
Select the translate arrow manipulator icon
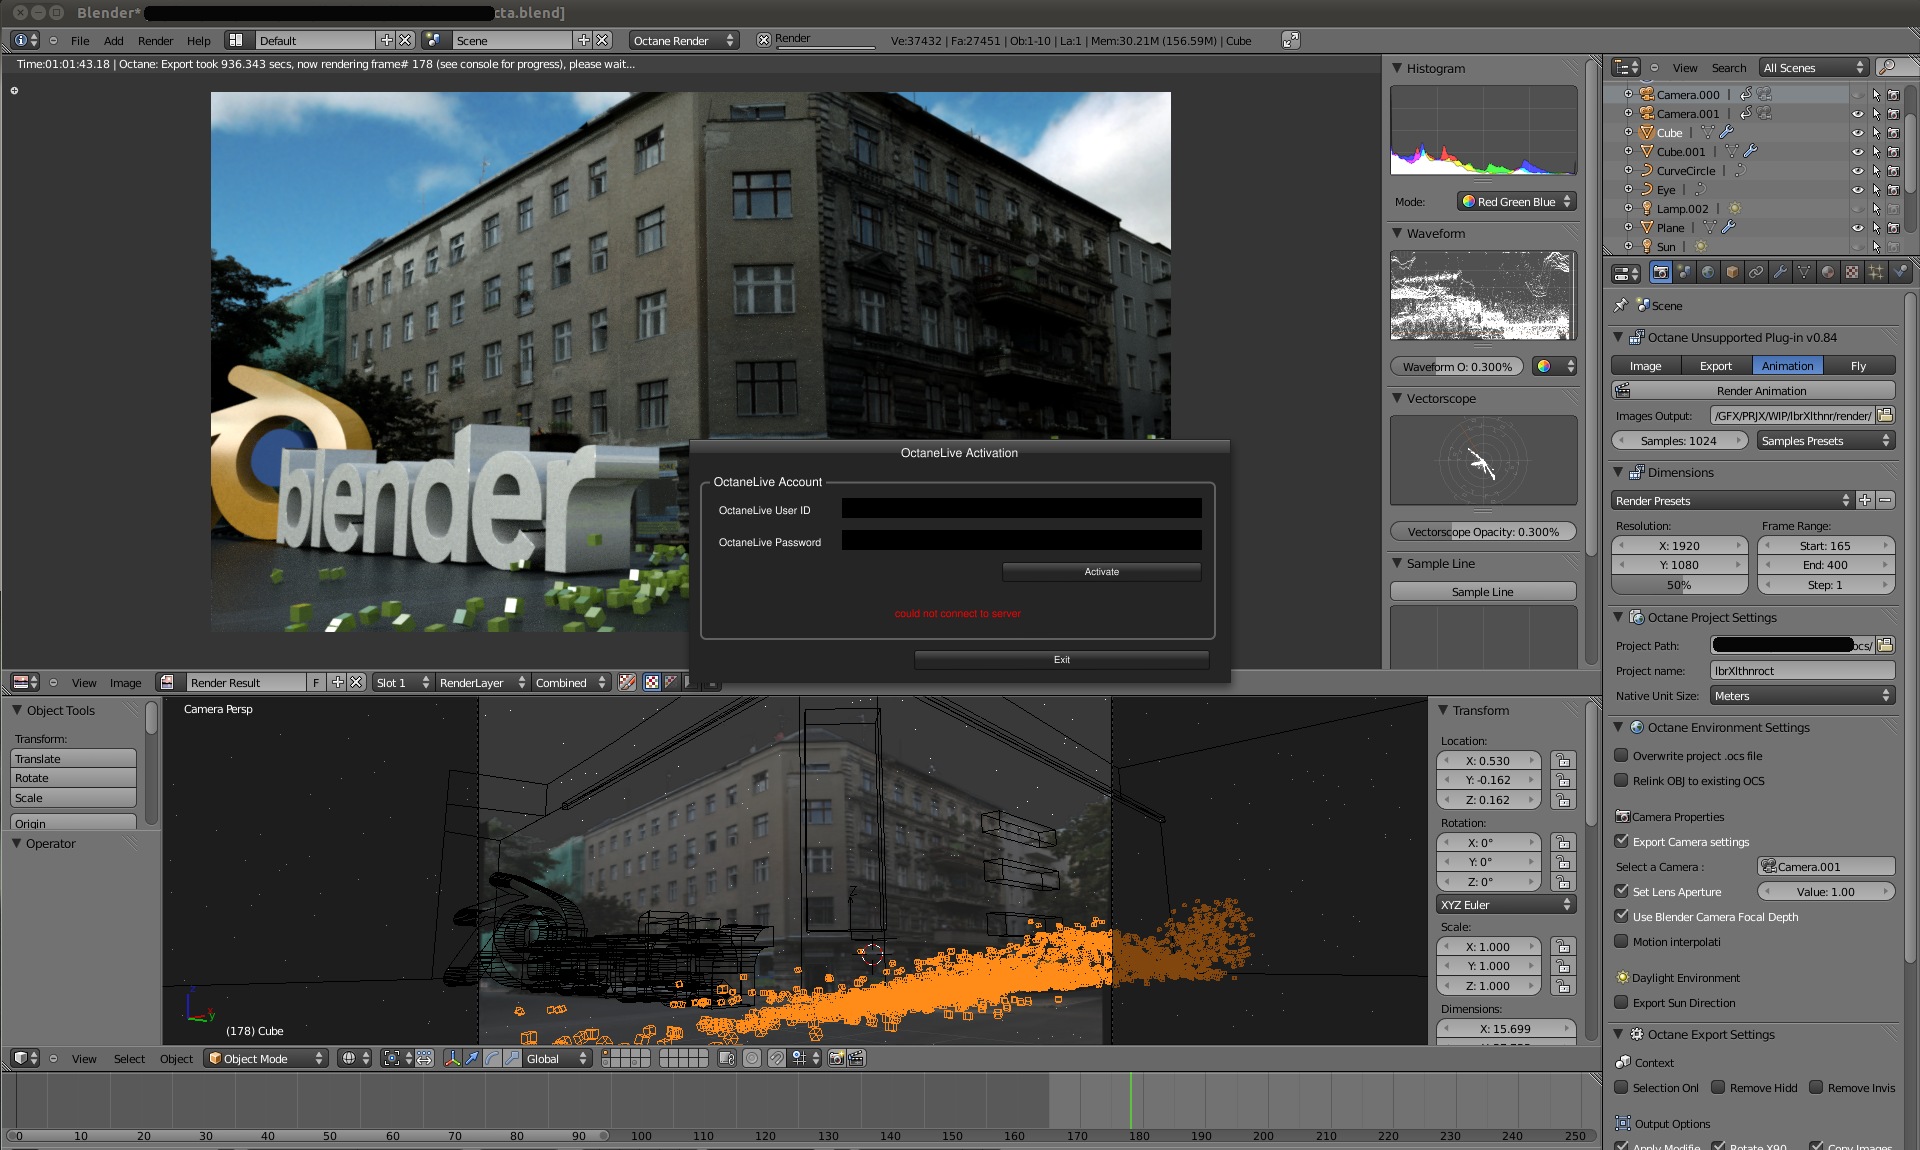point(472,1058)
